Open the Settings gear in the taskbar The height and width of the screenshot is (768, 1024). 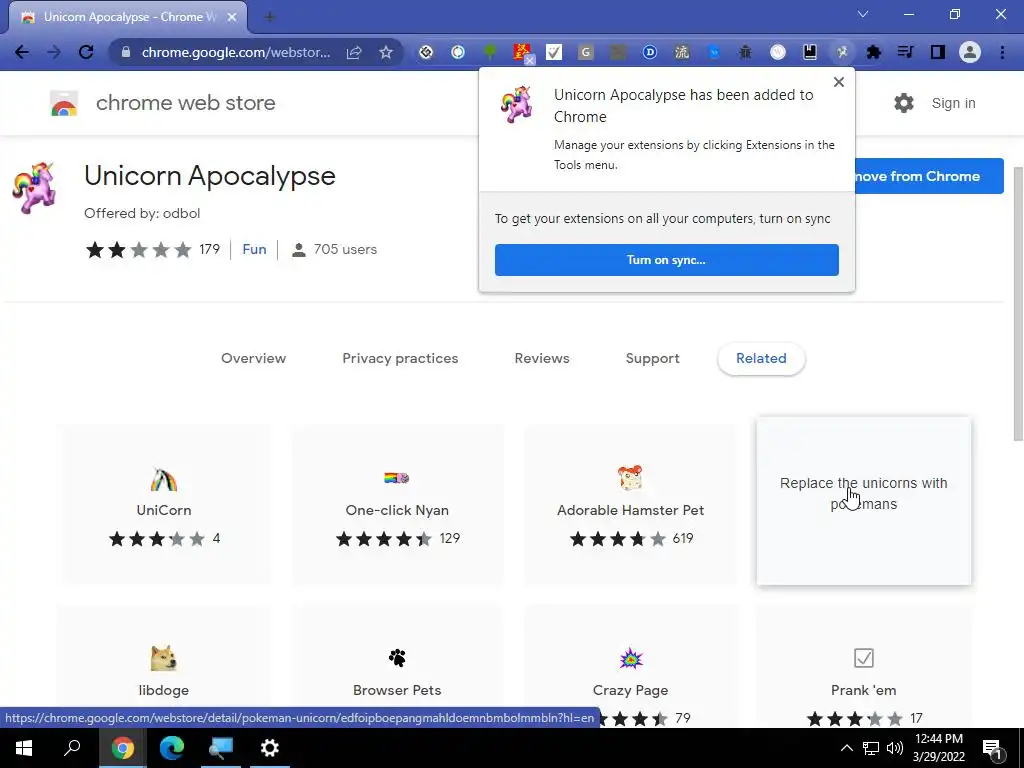pyautogui.click(x=270, y=748)
